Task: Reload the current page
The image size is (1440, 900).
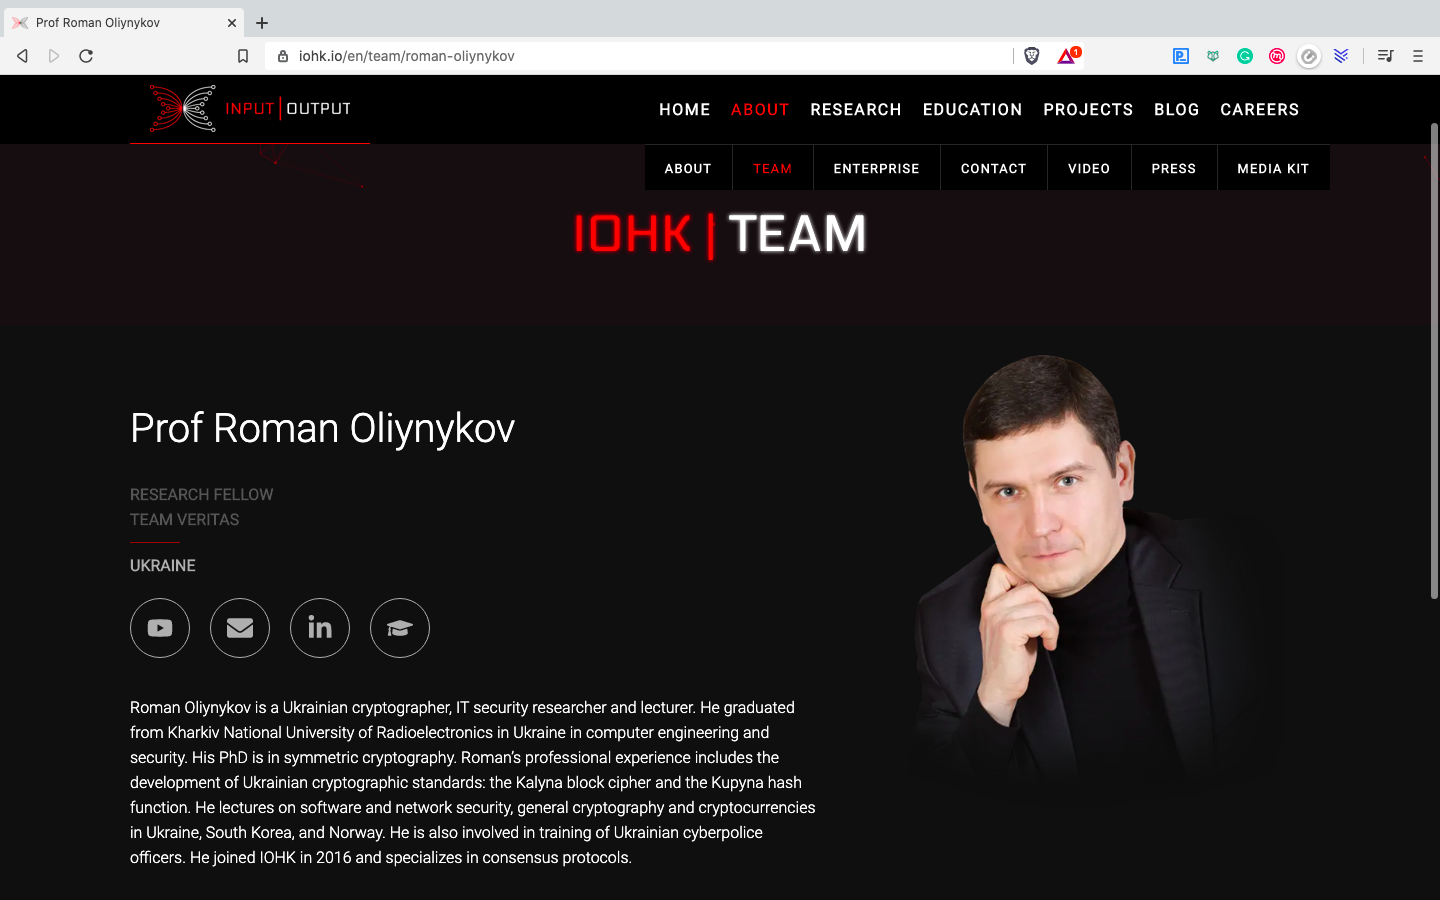Action: (86, 56)
